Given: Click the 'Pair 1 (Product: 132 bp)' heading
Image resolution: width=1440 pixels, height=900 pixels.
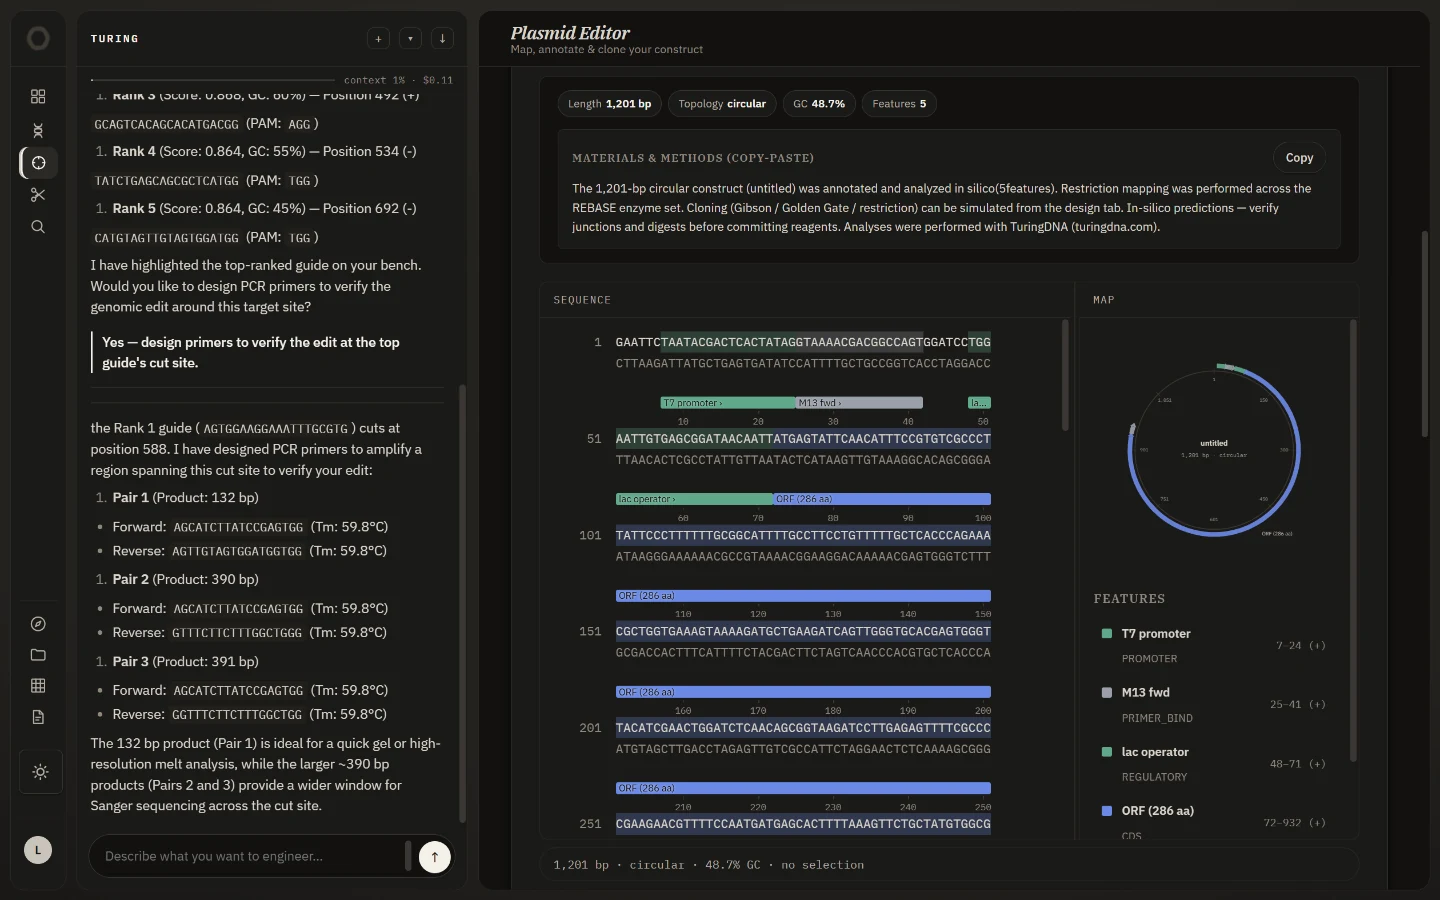Looking at the screenshot, I should [x=185, y=498].
